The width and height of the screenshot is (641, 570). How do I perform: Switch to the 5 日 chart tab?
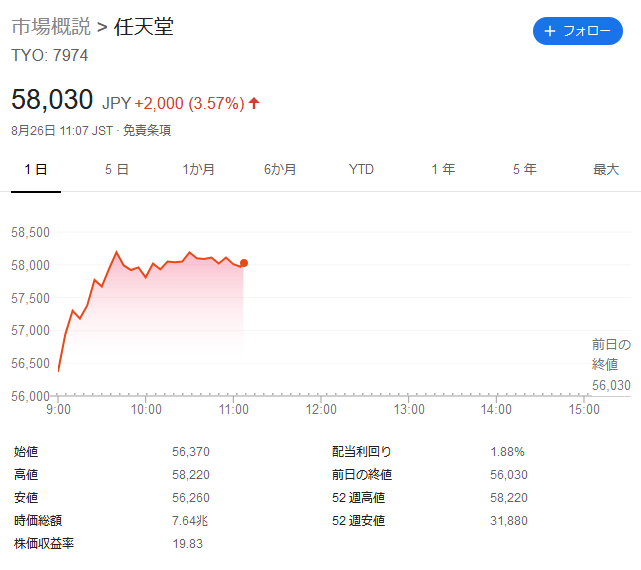[117, 169]
